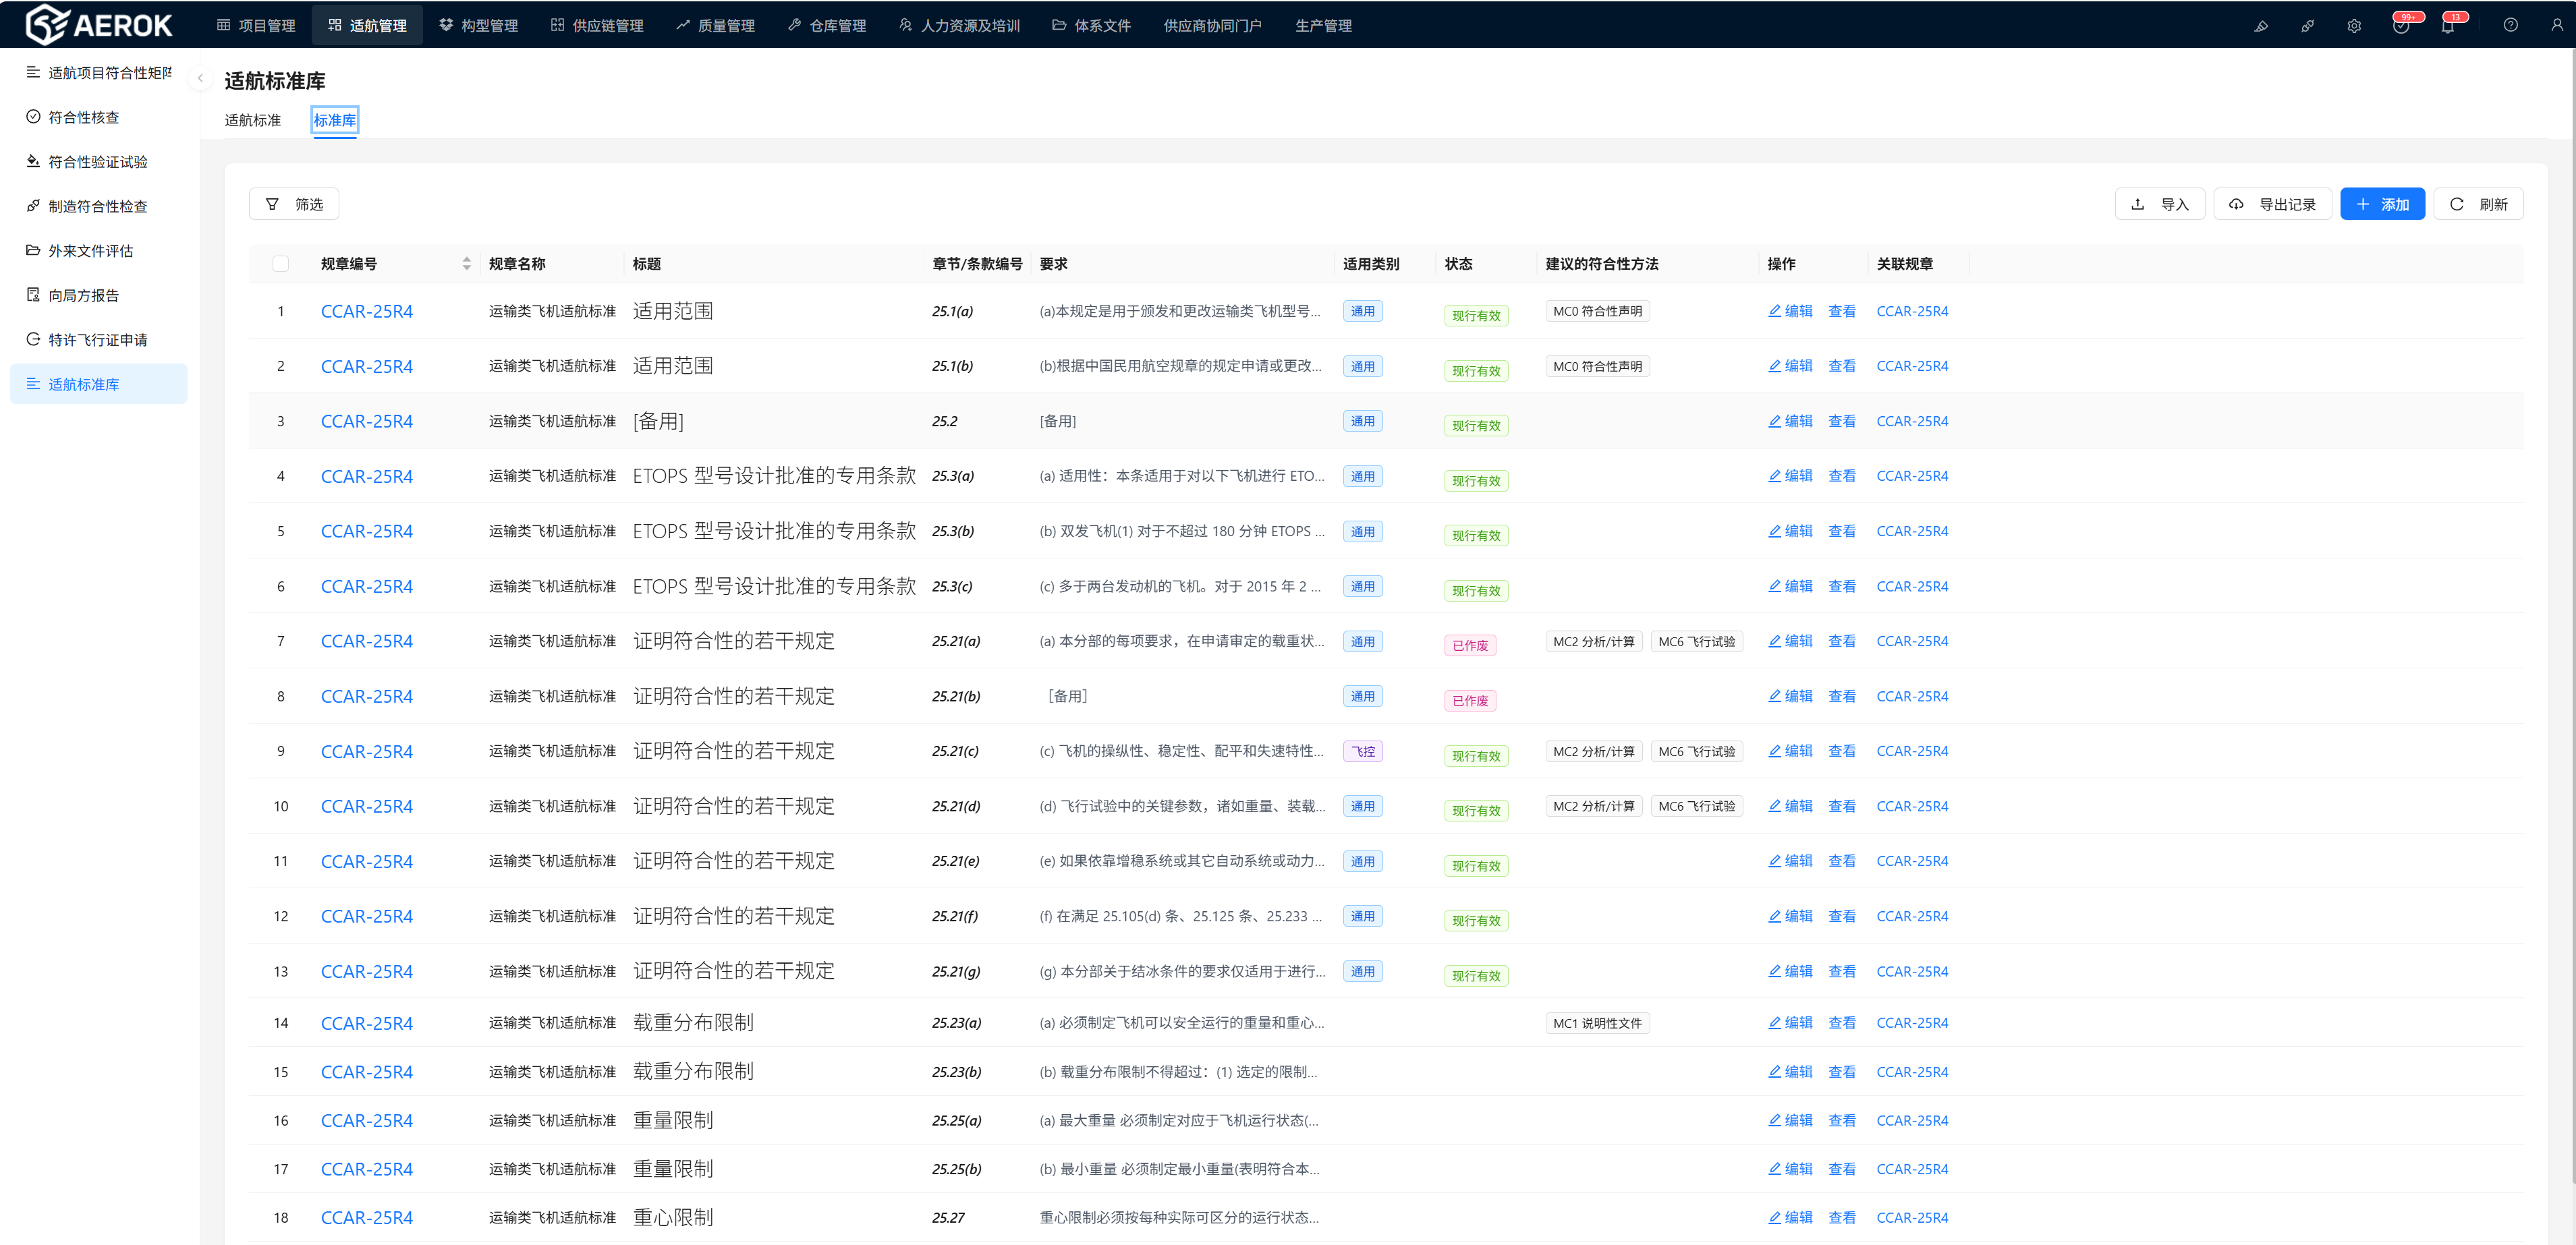
Task: Open CCAR-25R4 link in row 7
Action: 366,641
